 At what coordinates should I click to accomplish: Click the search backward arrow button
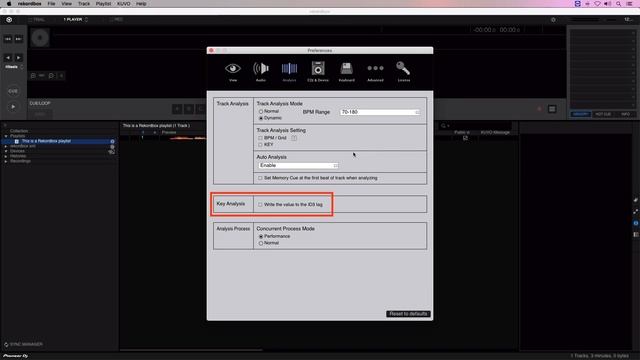[x=8, y=58]
